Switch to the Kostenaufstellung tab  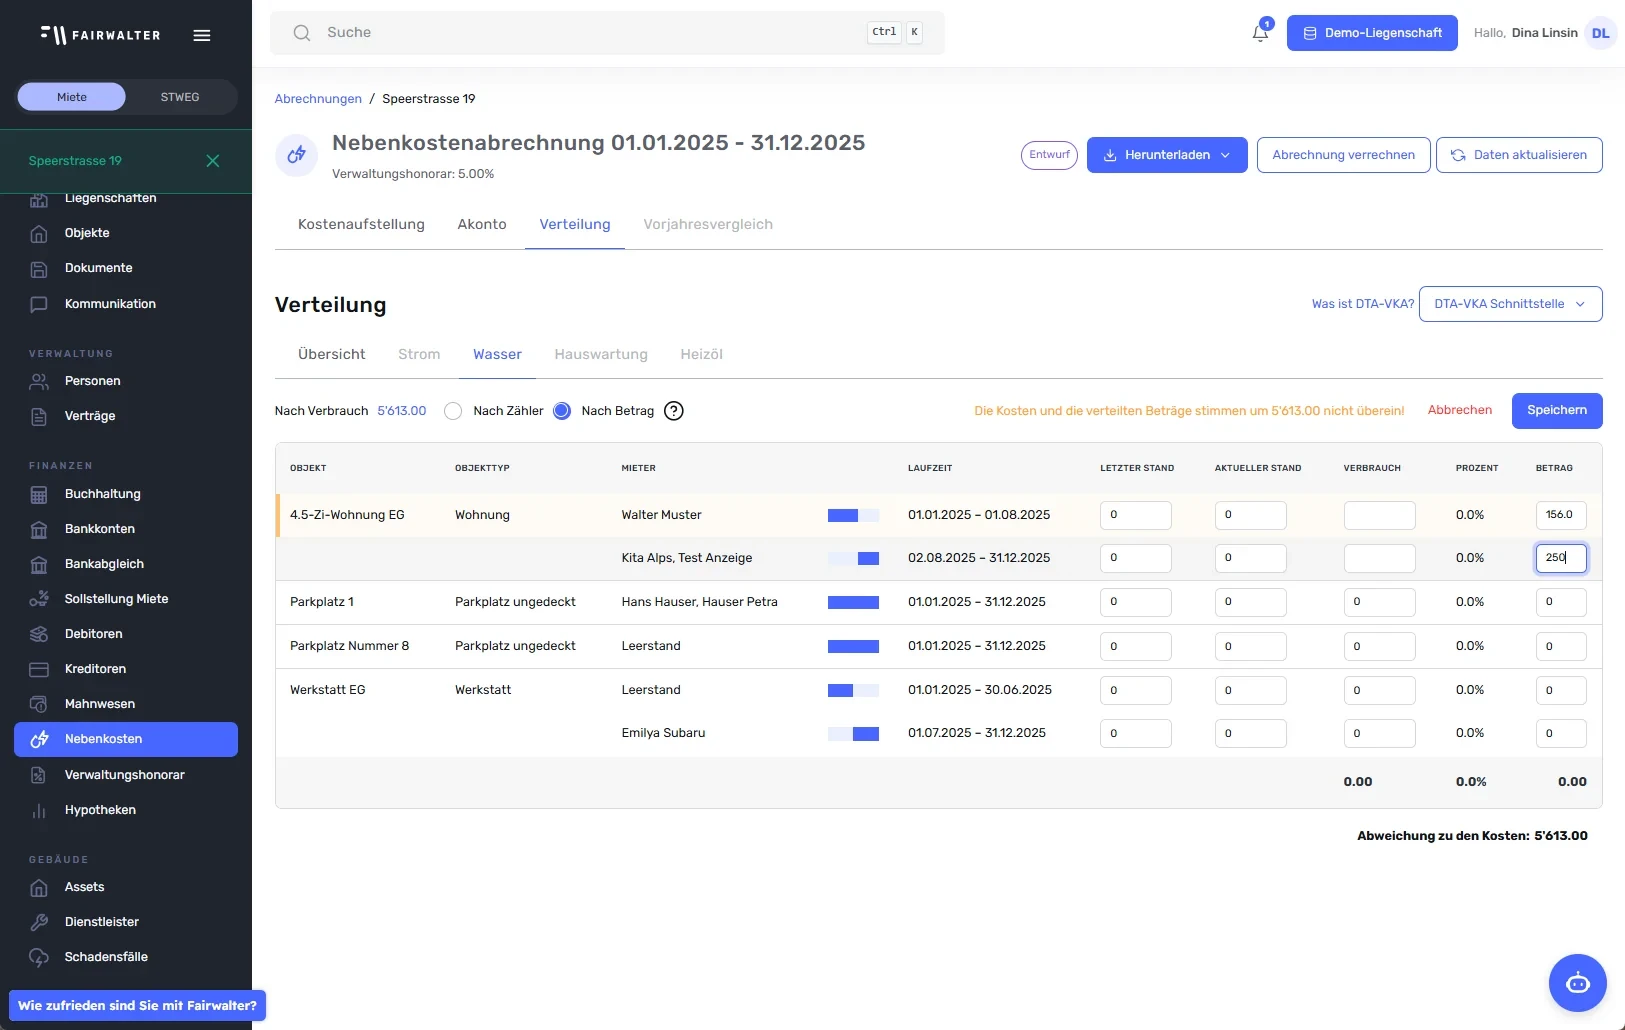[361, 224]
